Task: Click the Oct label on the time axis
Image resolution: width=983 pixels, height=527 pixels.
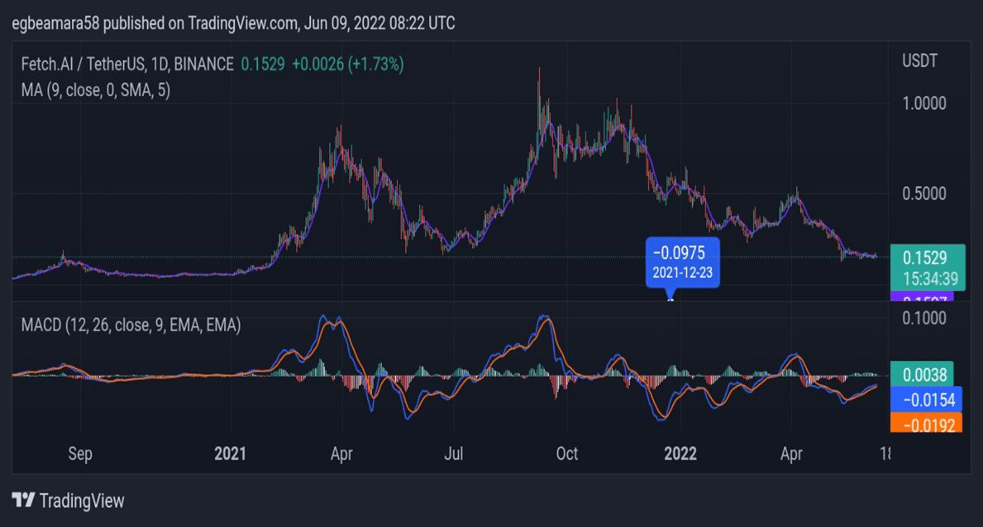Action: click(x=567, y=454)
